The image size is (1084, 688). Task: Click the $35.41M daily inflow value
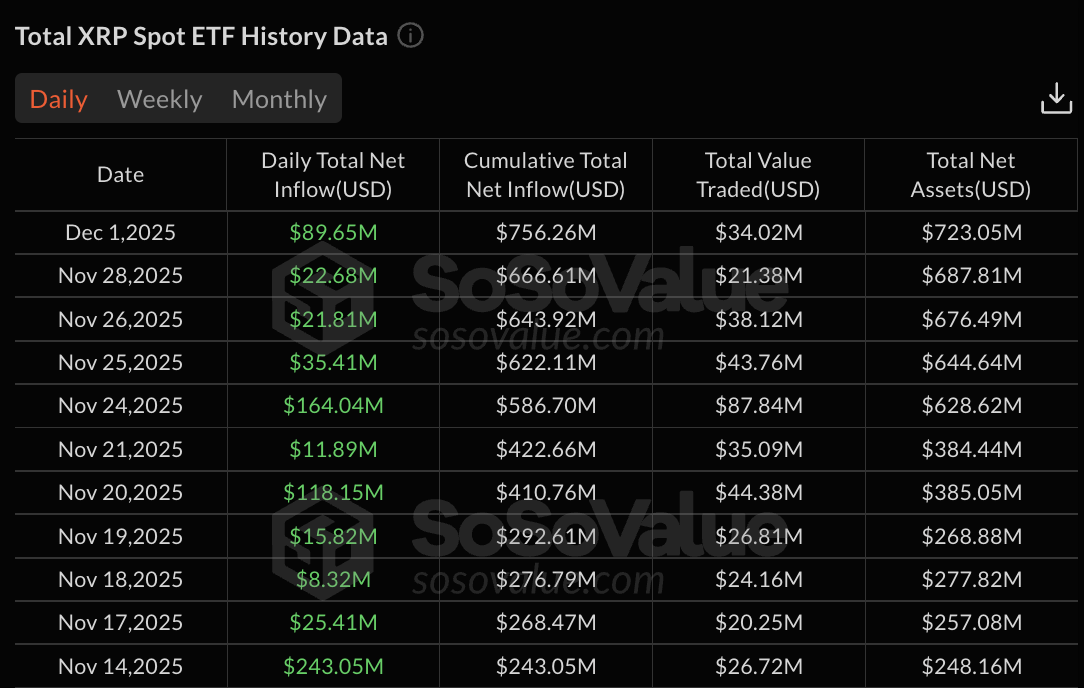(x=333, y=362)
